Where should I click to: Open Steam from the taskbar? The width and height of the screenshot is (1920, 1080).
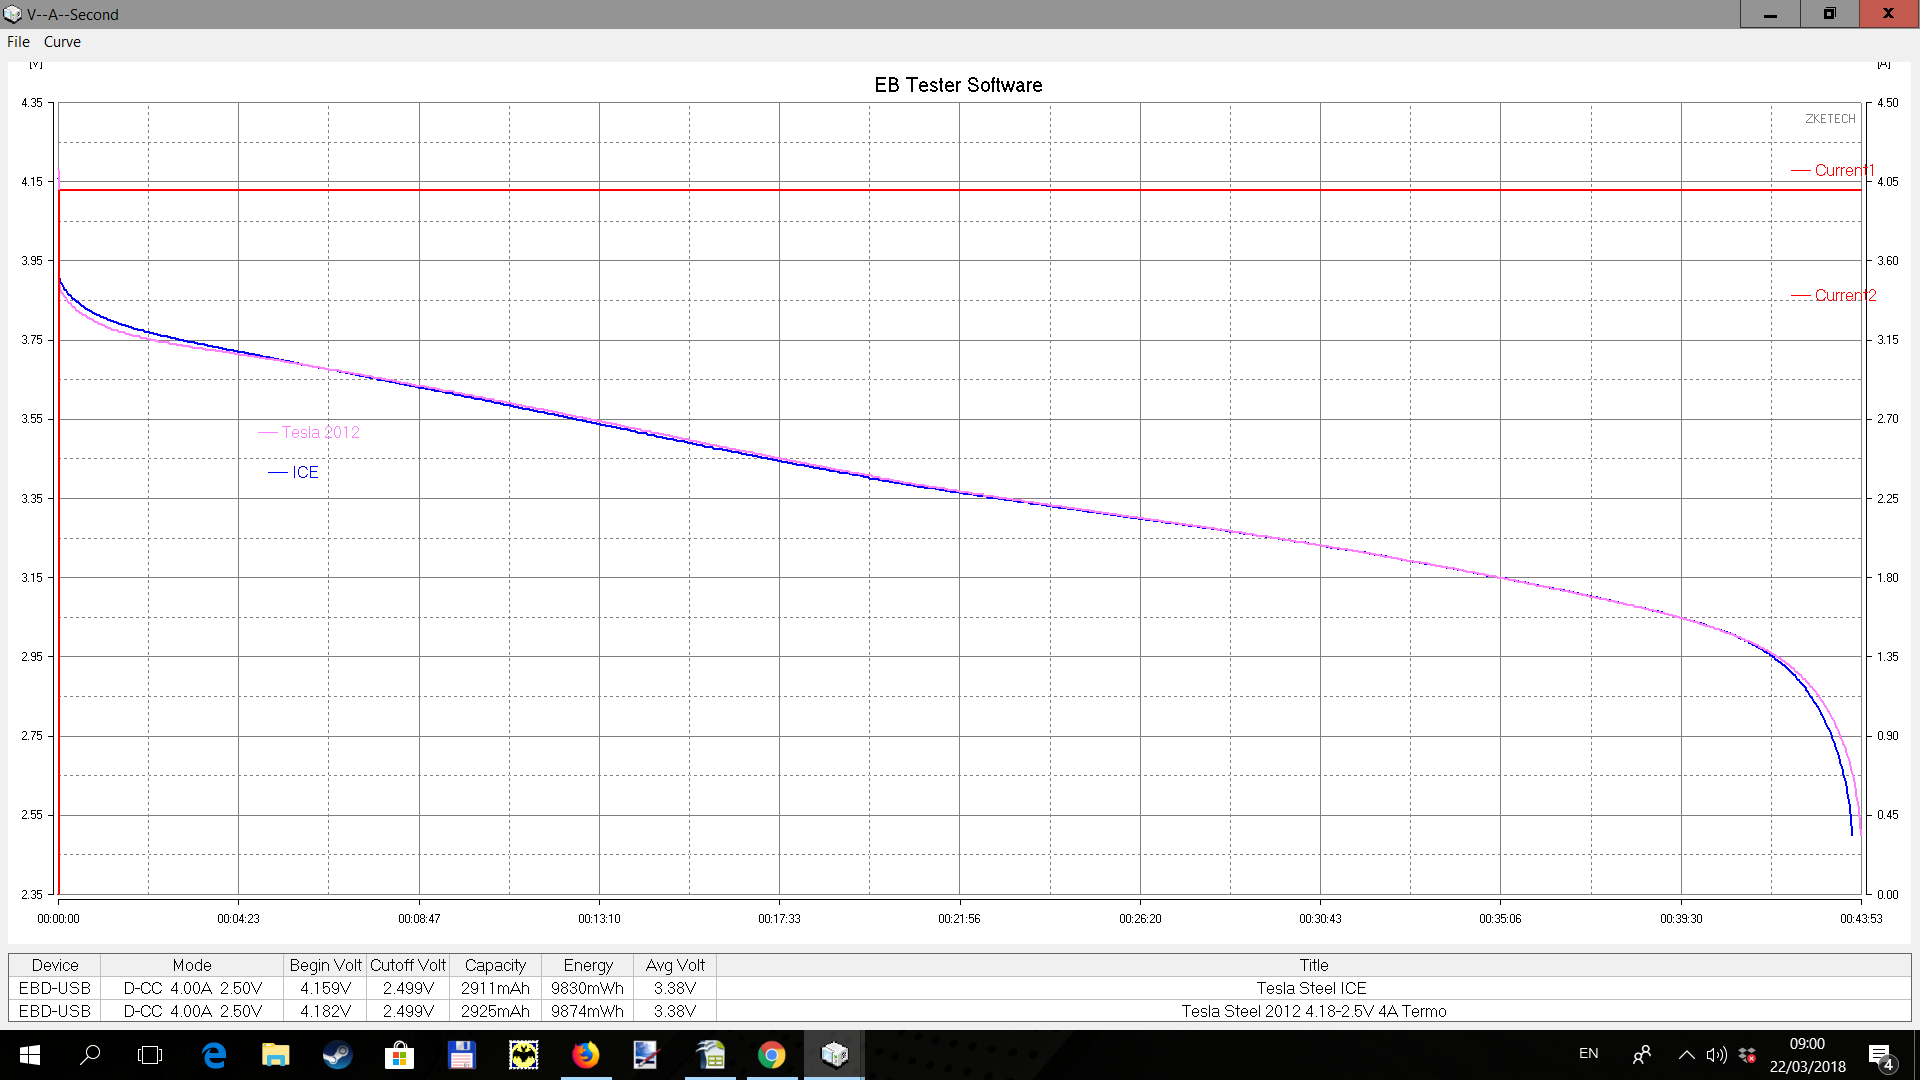[x=337, y=1055]
